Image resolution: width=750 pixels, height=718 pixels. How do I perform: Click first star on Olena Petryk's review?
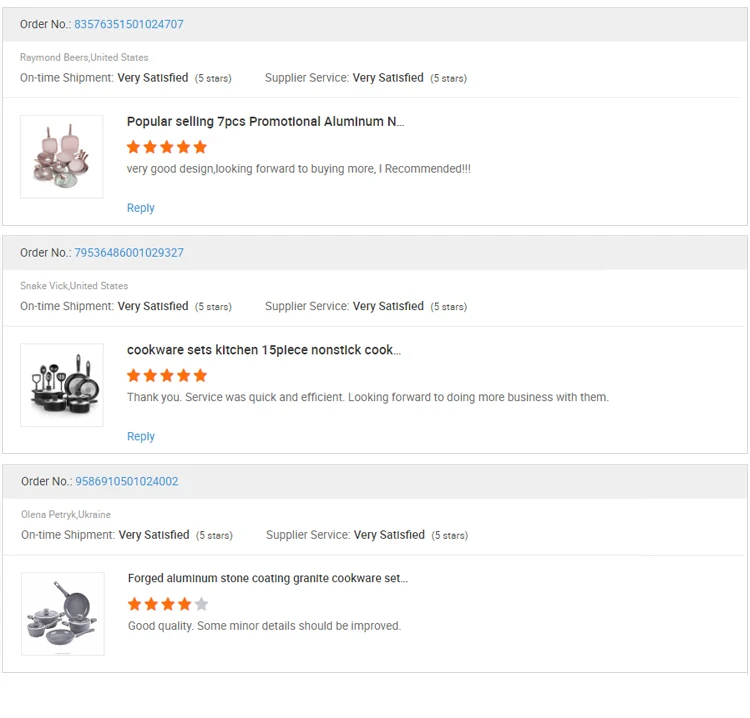(x=135, y=604)
